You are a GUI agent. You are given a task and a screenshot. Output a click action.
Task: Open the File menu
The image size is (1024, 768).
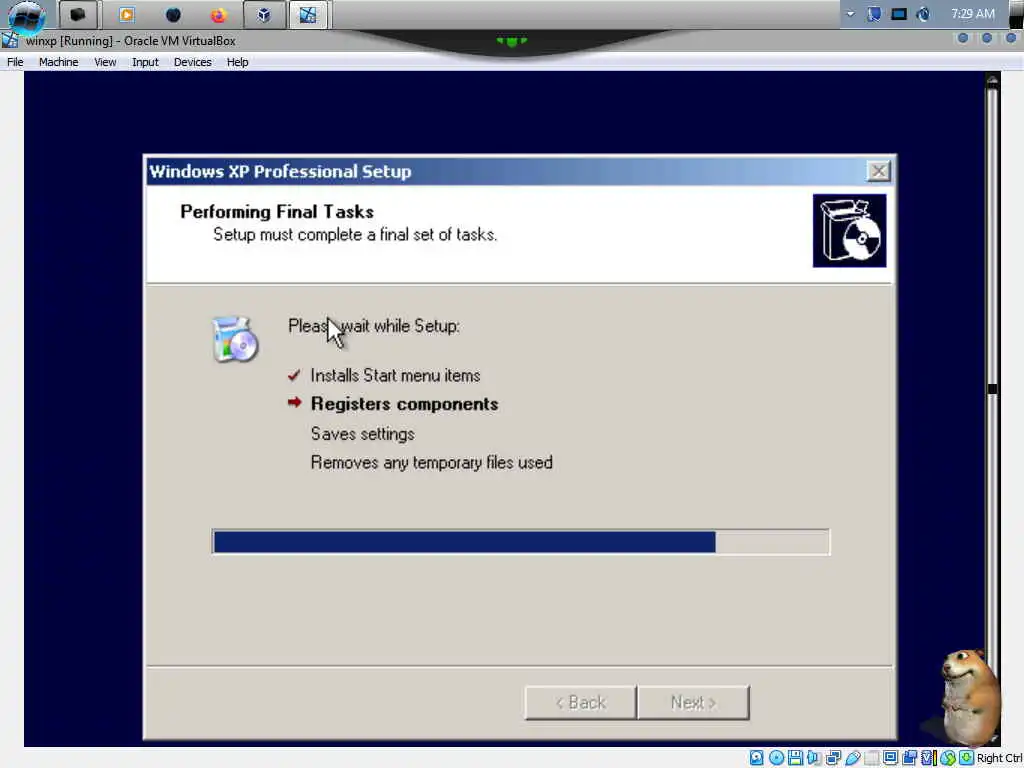[15, 62]
